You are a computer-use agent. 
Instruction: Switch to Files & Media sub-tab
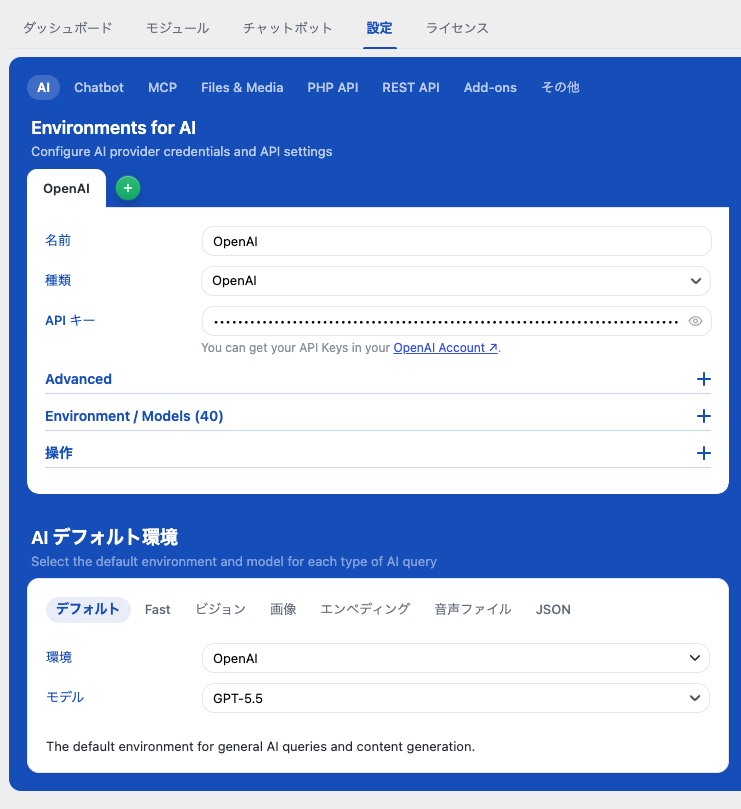click(x=242, y=88)
